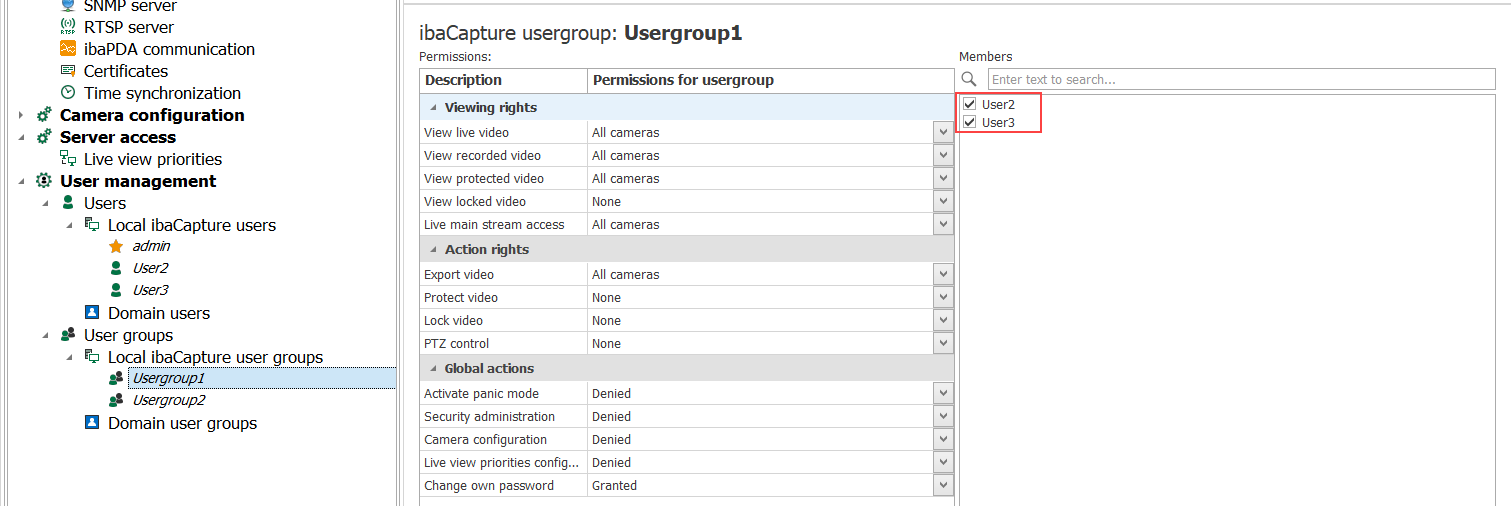1511x506 pixels.
Task: Collapse the User groups tree node
Action: [x=45, y=335]
